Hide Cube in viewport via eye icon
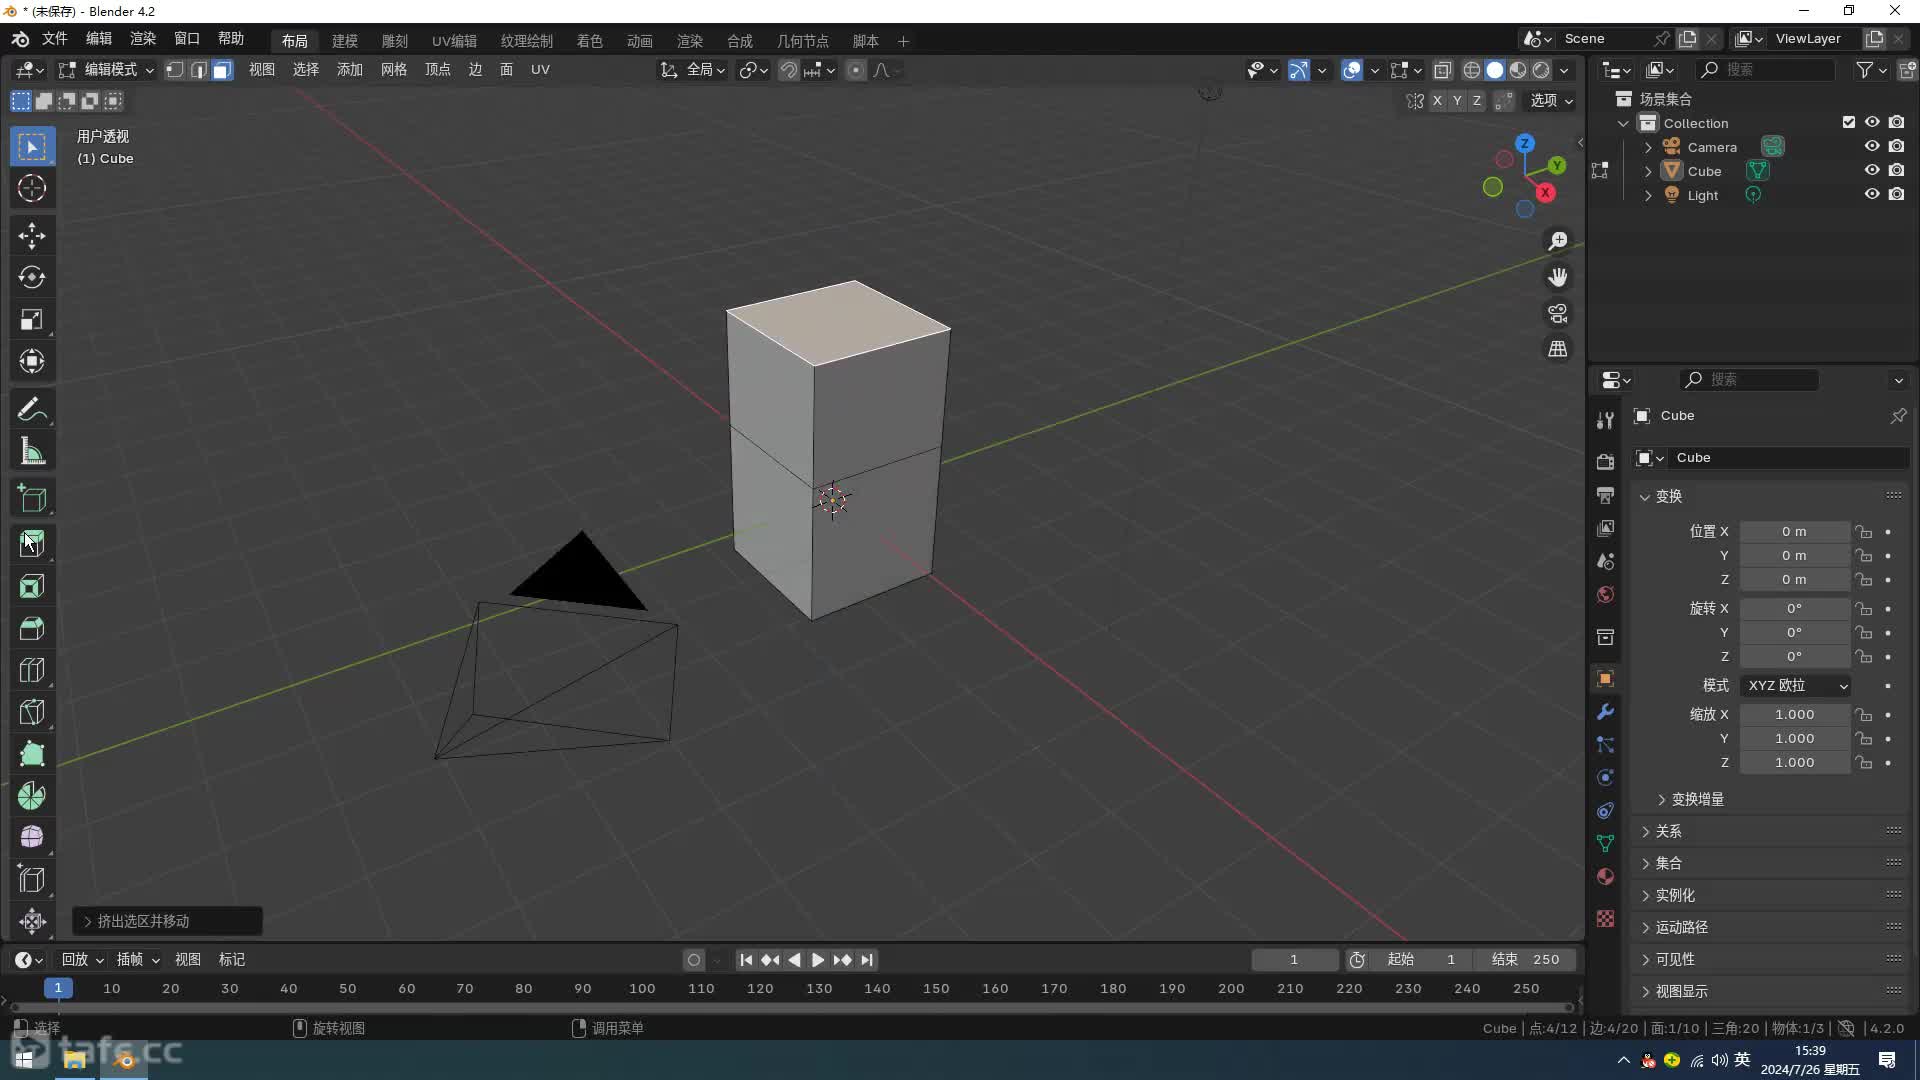Screen dimensions: 1920x1080 (1872, 170)
